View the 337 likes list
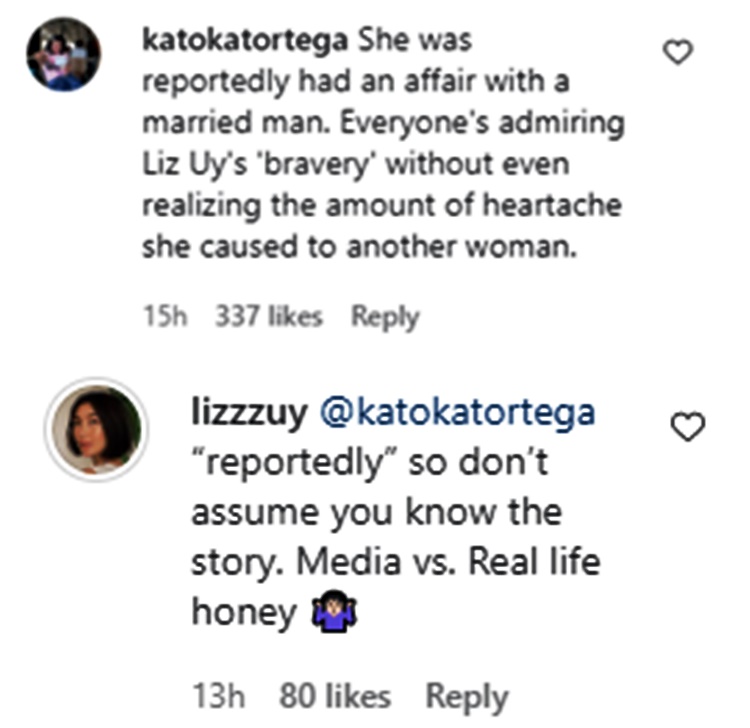750x728 pixels. tap(268, 317)
